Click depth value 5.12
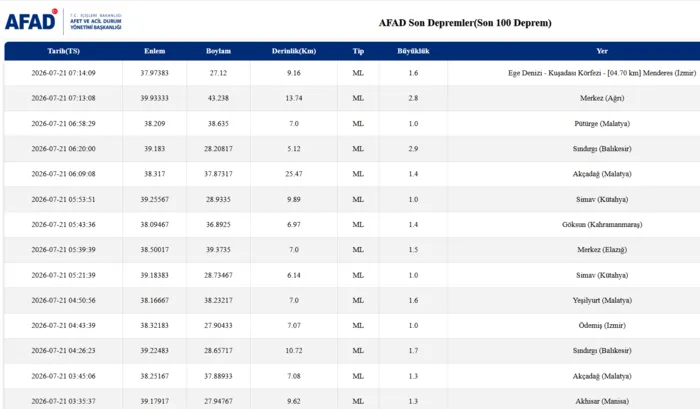Screen dimensions: 700x409 point(294,149)
